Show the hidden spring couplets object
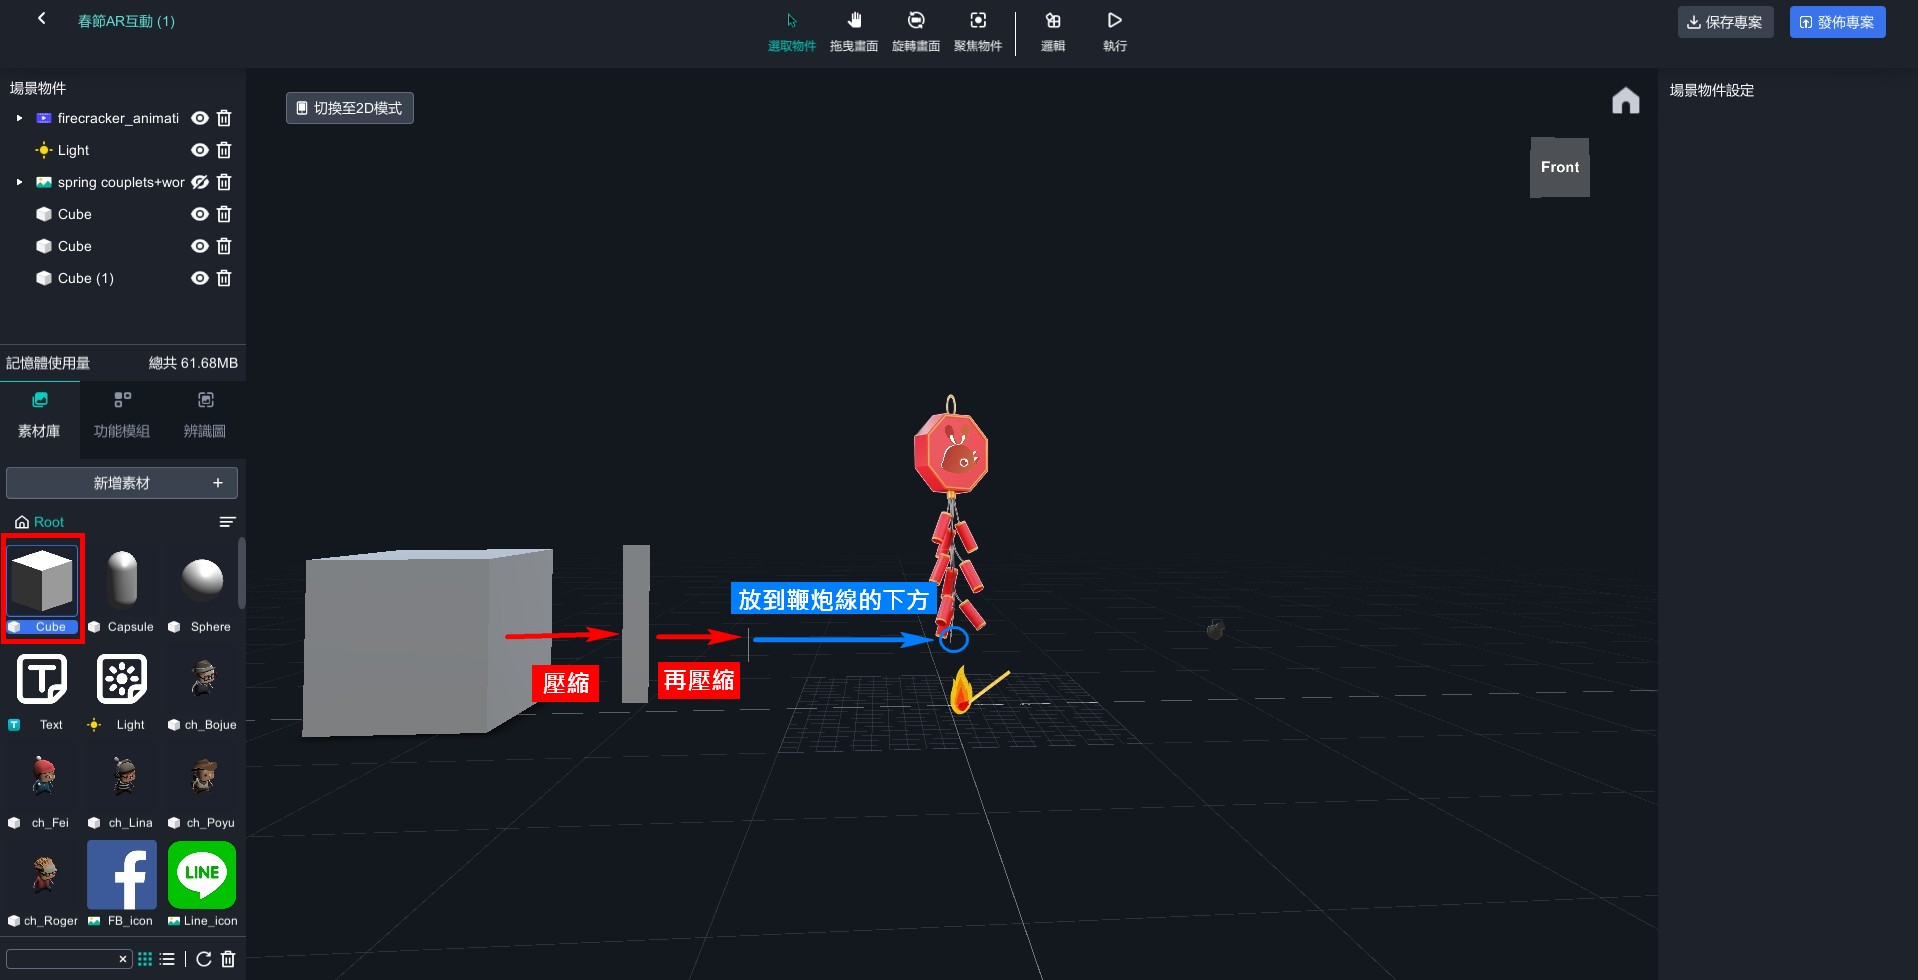The width and height of the screenshot is (1918, 980). (x=200, y=182)
